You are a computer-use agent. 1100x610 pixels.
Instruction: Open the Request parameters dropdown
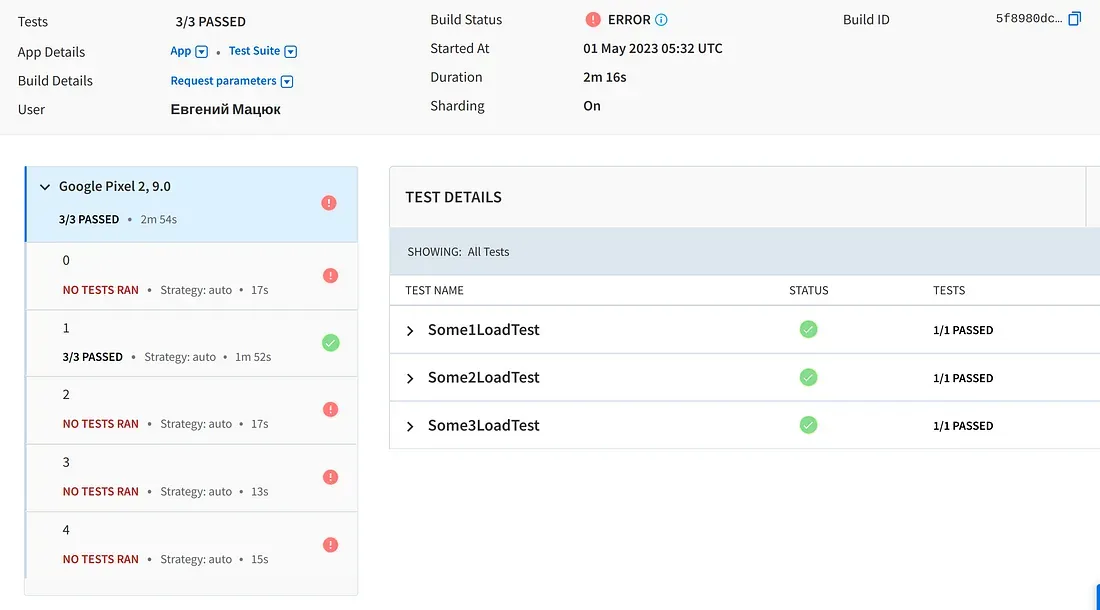[x=232, y=81]
